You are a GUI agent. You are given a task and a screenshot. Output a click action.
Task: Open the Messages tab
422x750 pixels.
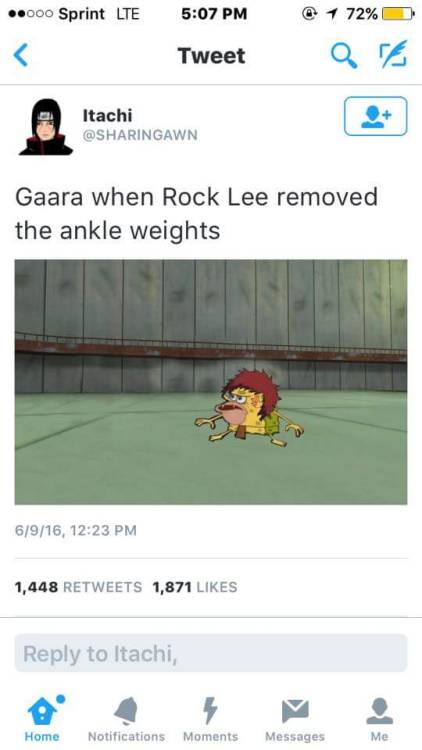point(295,719)
